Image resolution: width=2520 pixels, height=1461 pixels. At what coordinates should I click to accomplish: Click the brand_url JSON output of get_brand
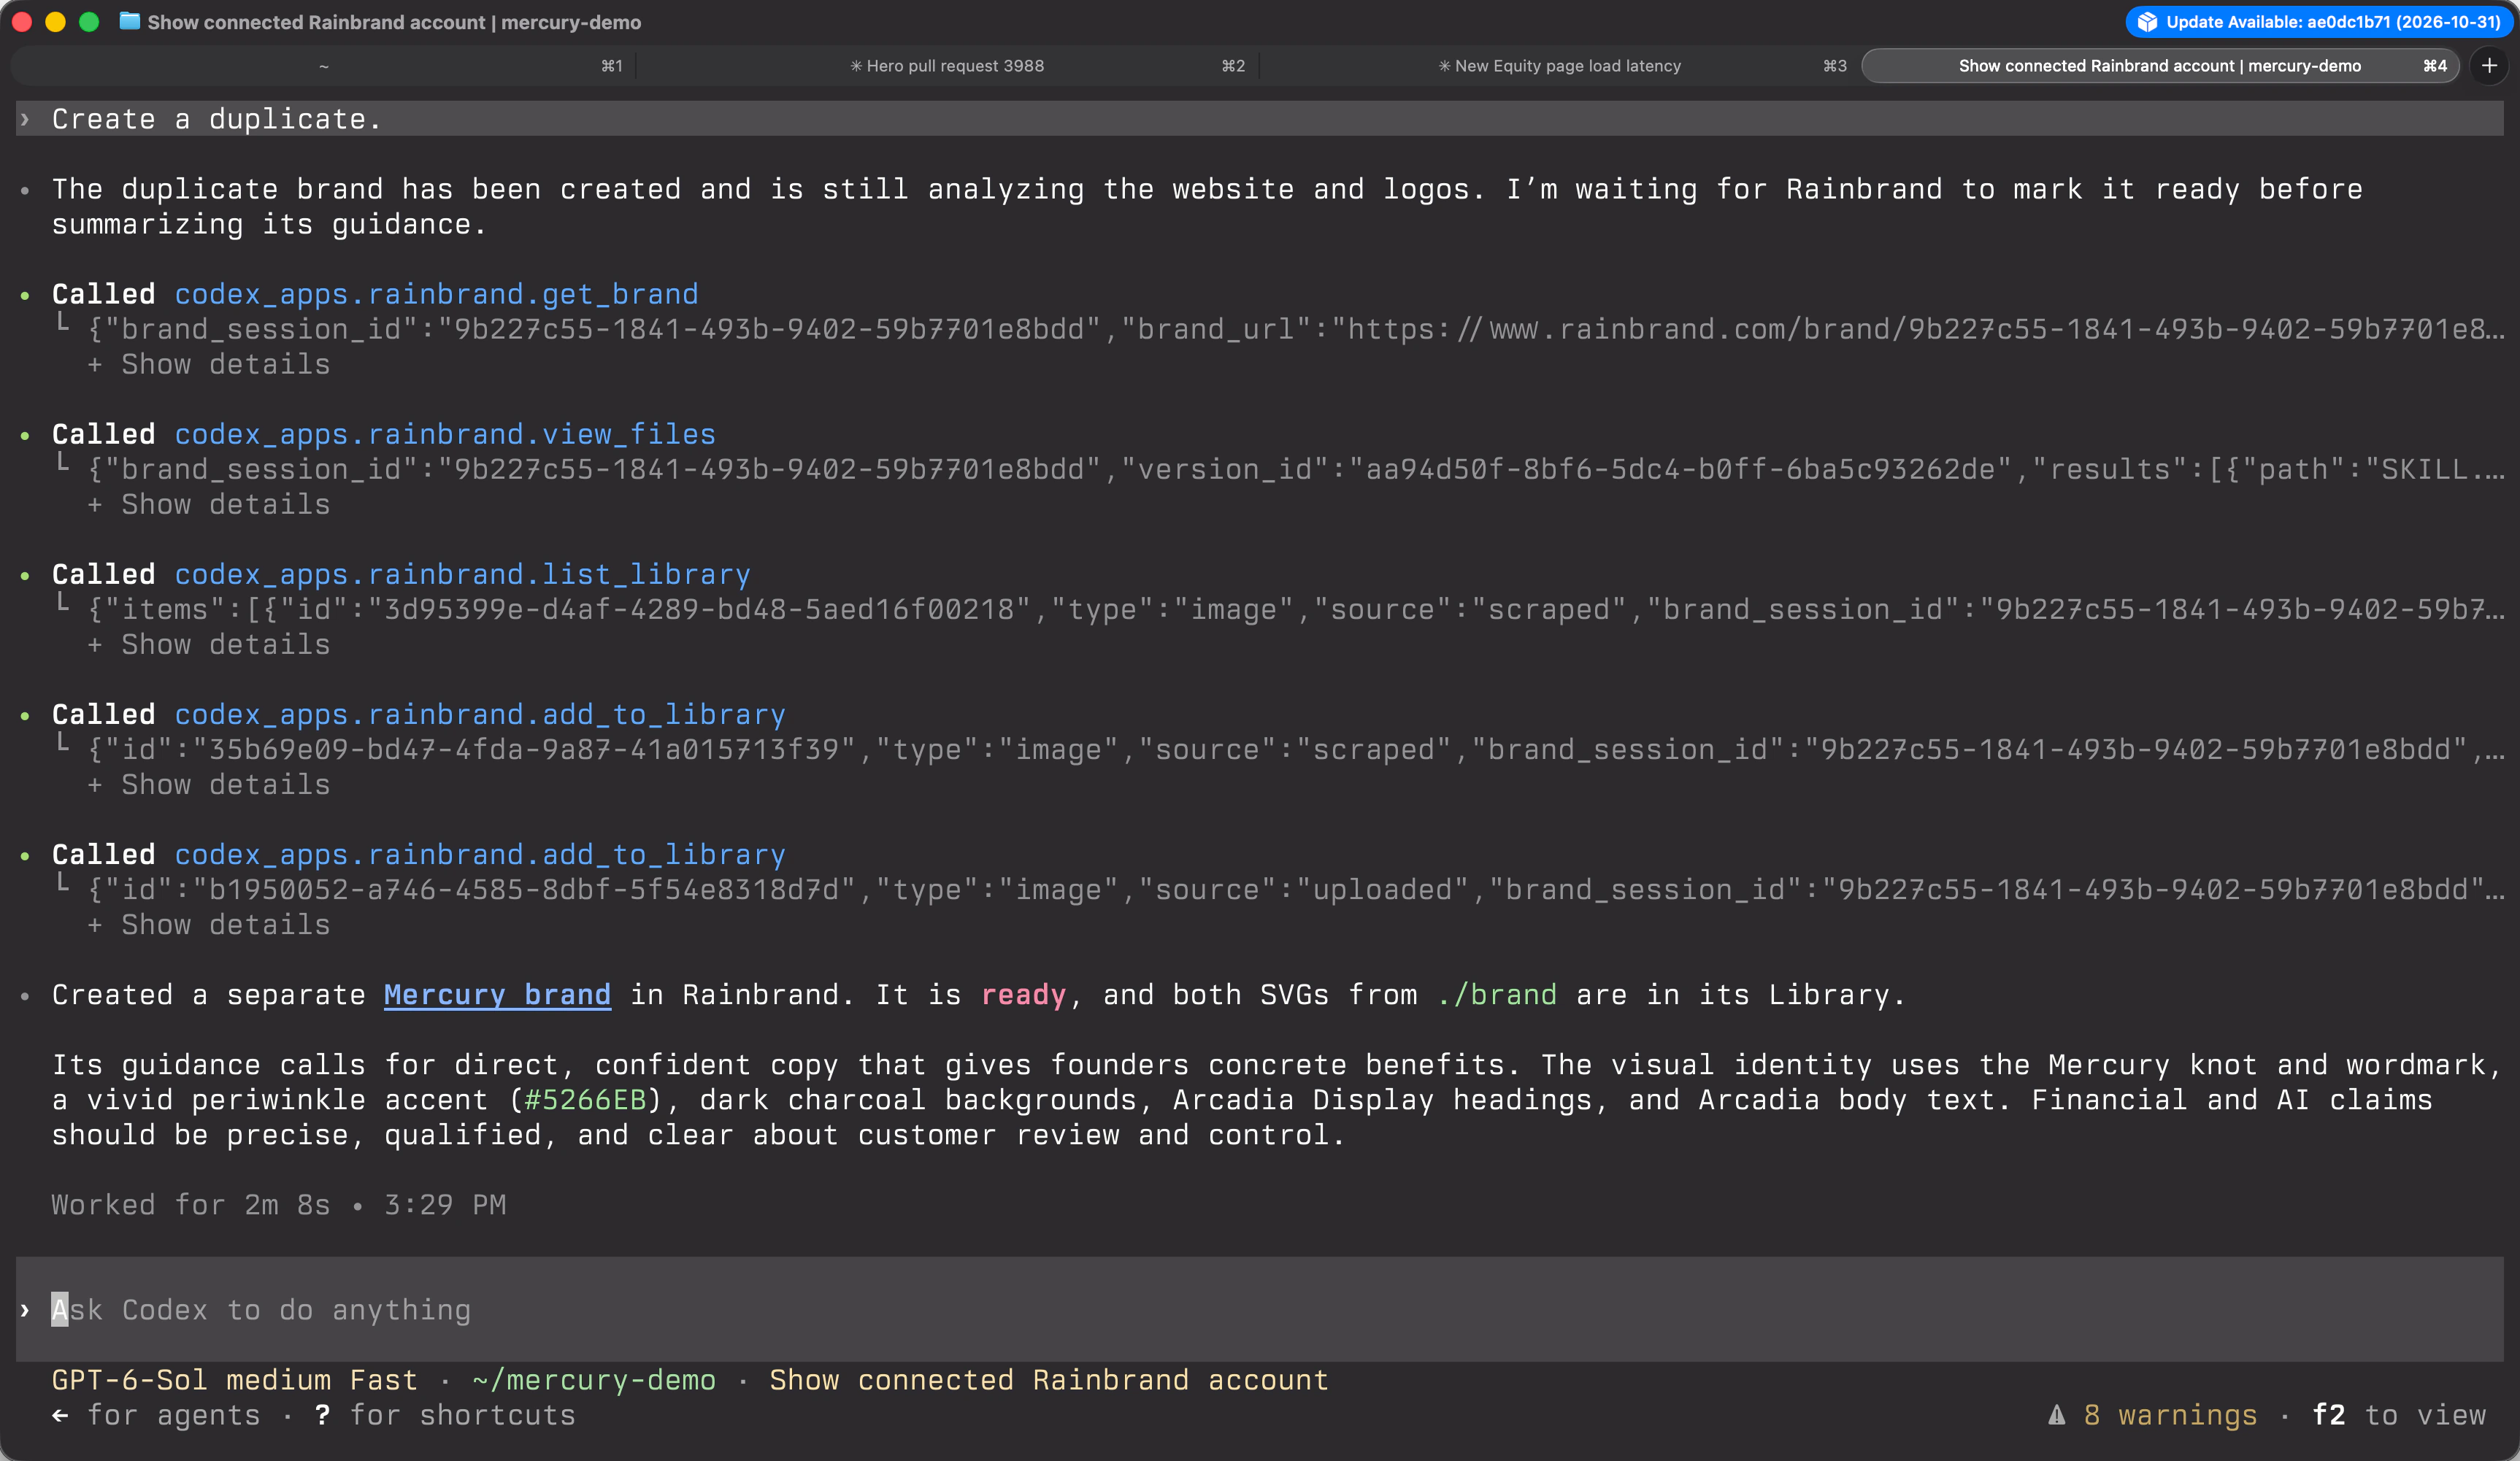[1296, 329]
